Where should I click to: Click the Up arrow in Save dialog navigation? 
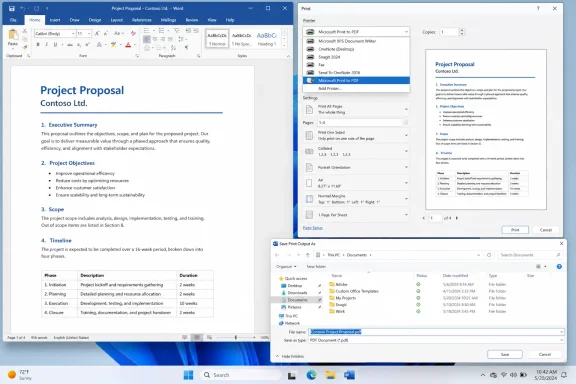pos(308,255)
